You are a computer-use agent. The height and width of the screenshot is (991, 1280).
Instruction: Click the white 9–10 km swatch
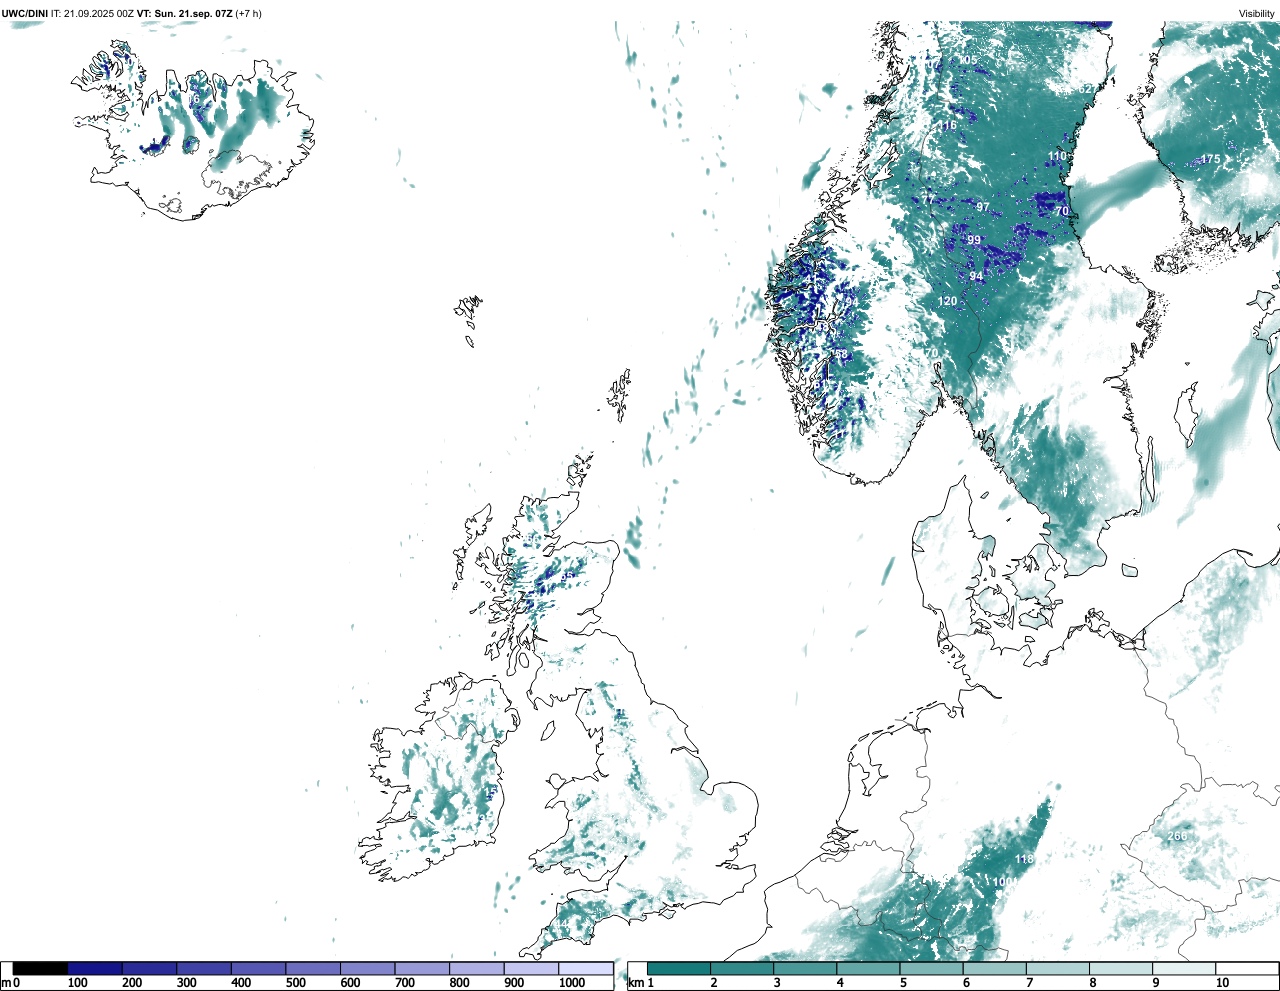pos(1184,969)
